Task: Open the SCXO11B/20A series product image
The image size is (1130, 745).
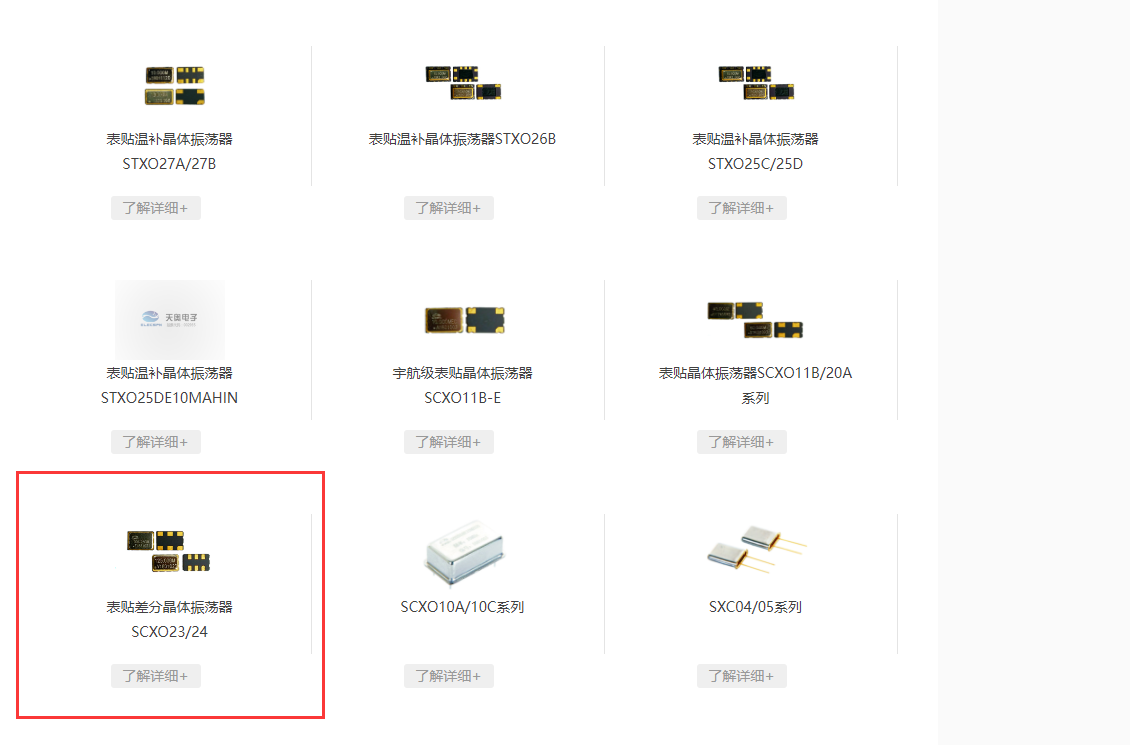Action: coord(755,320)
